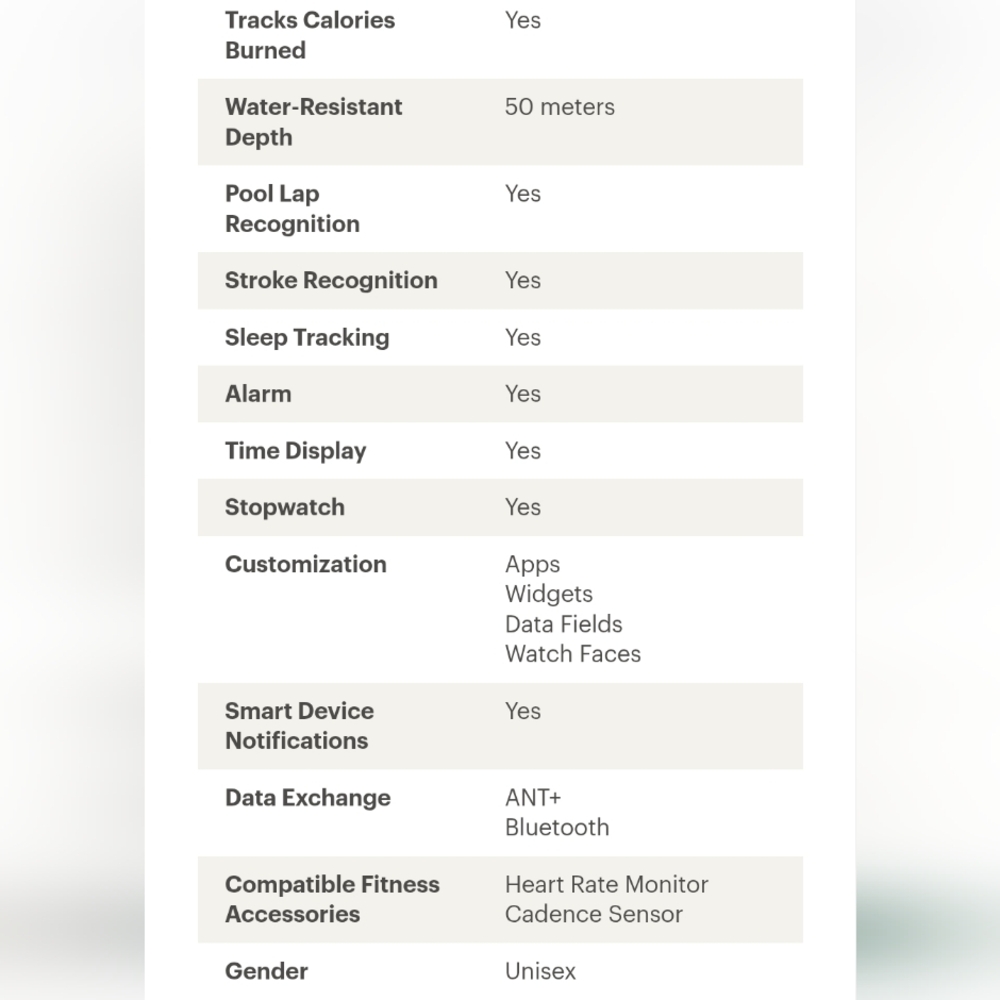Select the Watch Faces value

573,654
